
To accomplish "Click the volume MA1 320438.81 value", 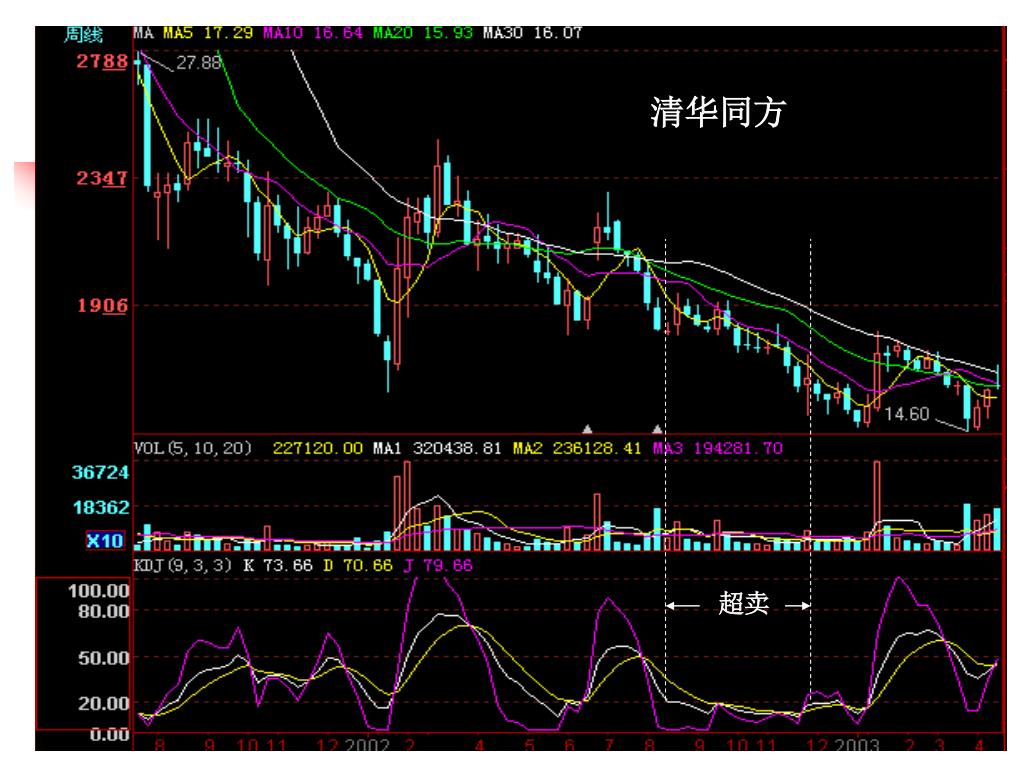I will click(x=437, y=448).
